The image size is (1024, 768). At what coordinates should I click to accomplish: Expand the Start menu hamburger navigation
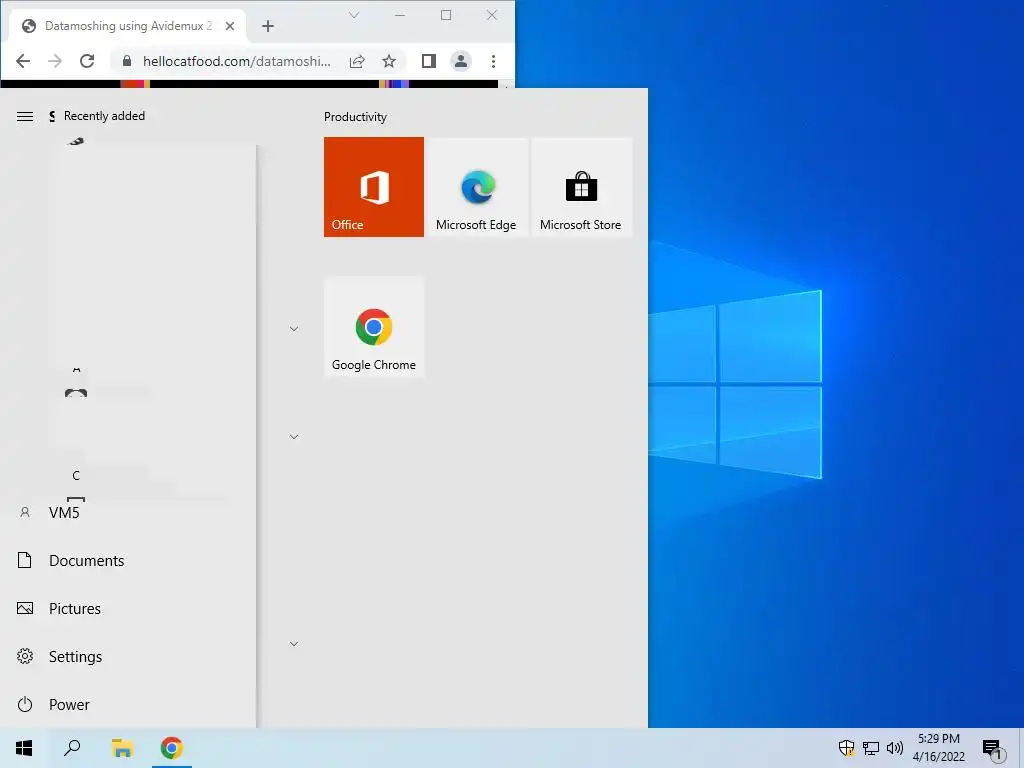[25, 116]
